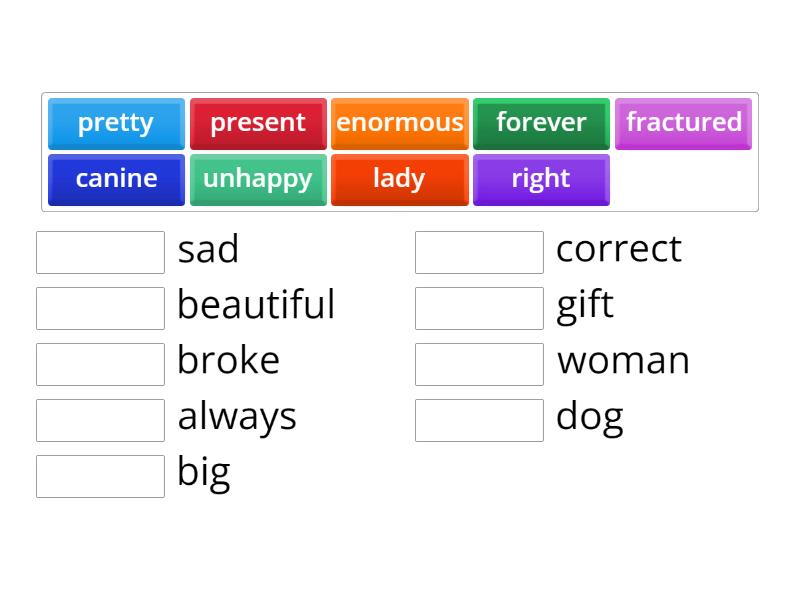Click the answer box beside 'dog'

pos(479,420)
